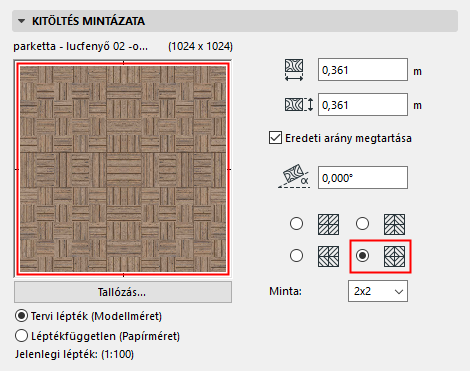Image resolution: width=470 pixels, height=371 pixels.
Task: Click the bottom-left mirrored tile pattern icon
Action: click(x=328, y=256)
